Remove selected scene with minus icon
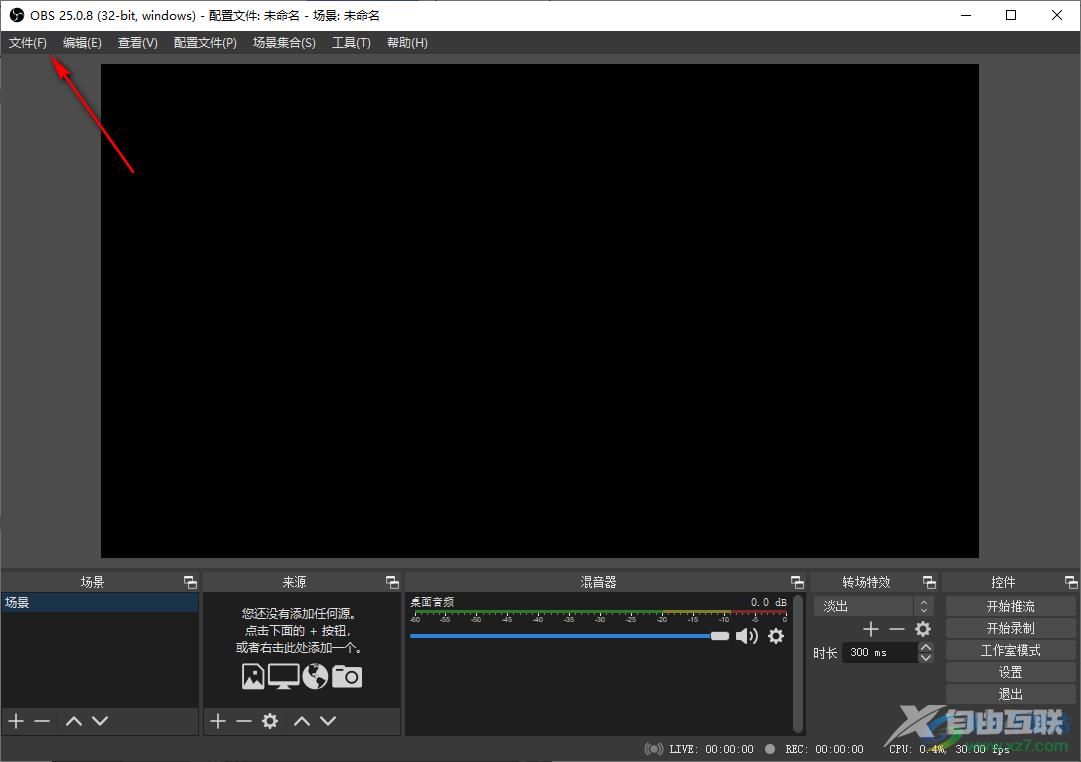This screenshot has height=762, width=1081. click(x=42, y=721)
